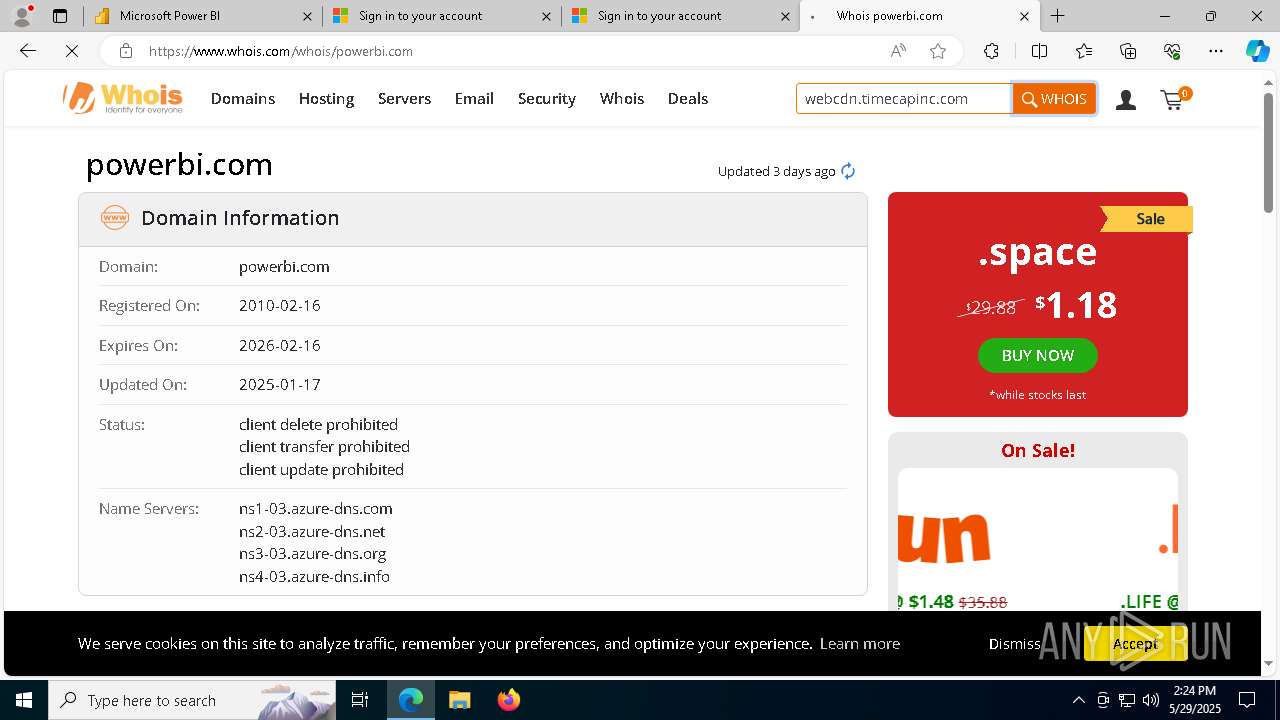The width and height of the screenshot is (1280, 720).
Task: Click the On Sale domain promo carousel
Action: [x=1037, y=540]
